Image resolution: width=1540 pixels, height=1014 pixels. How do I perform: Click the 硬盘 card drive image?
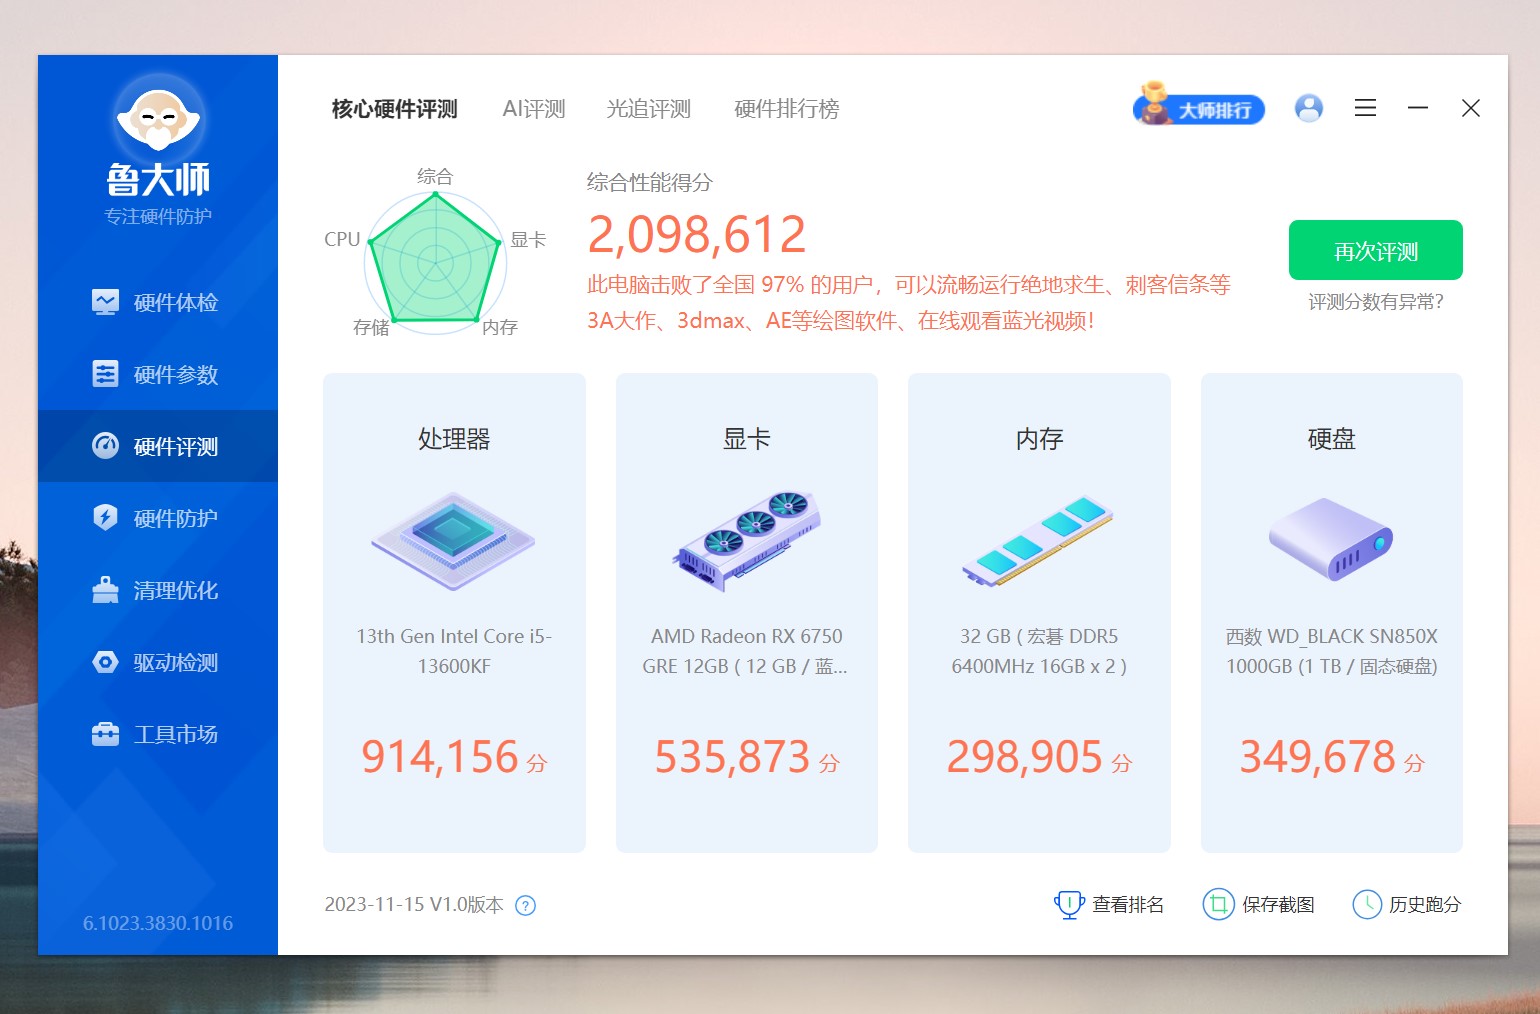pos(1331,539)
